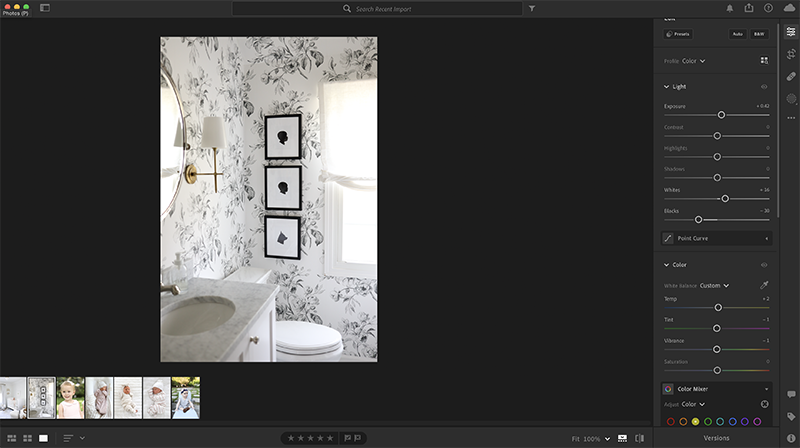Open the Info panel icon
This screenshot has height=448, width=800.
click(791, 438)
